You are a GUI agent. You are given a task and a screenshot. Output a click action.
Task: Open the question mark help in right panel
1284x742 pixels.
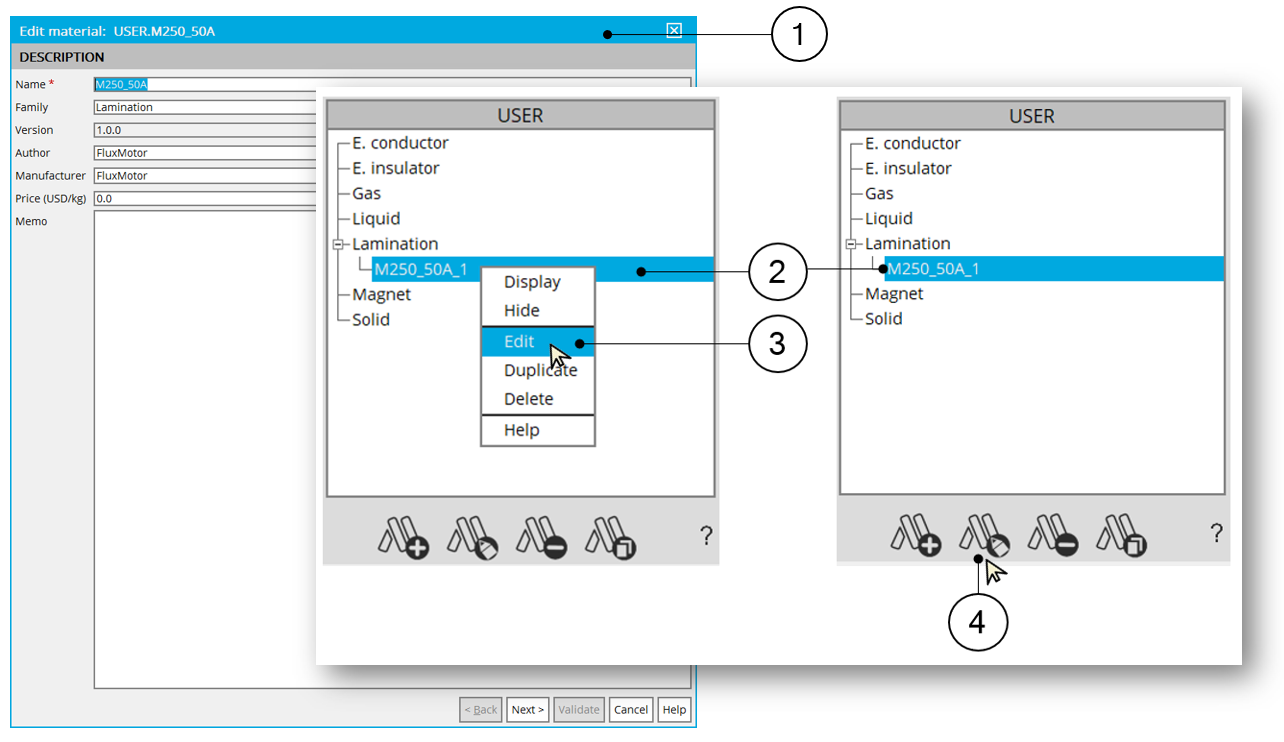1216,533
